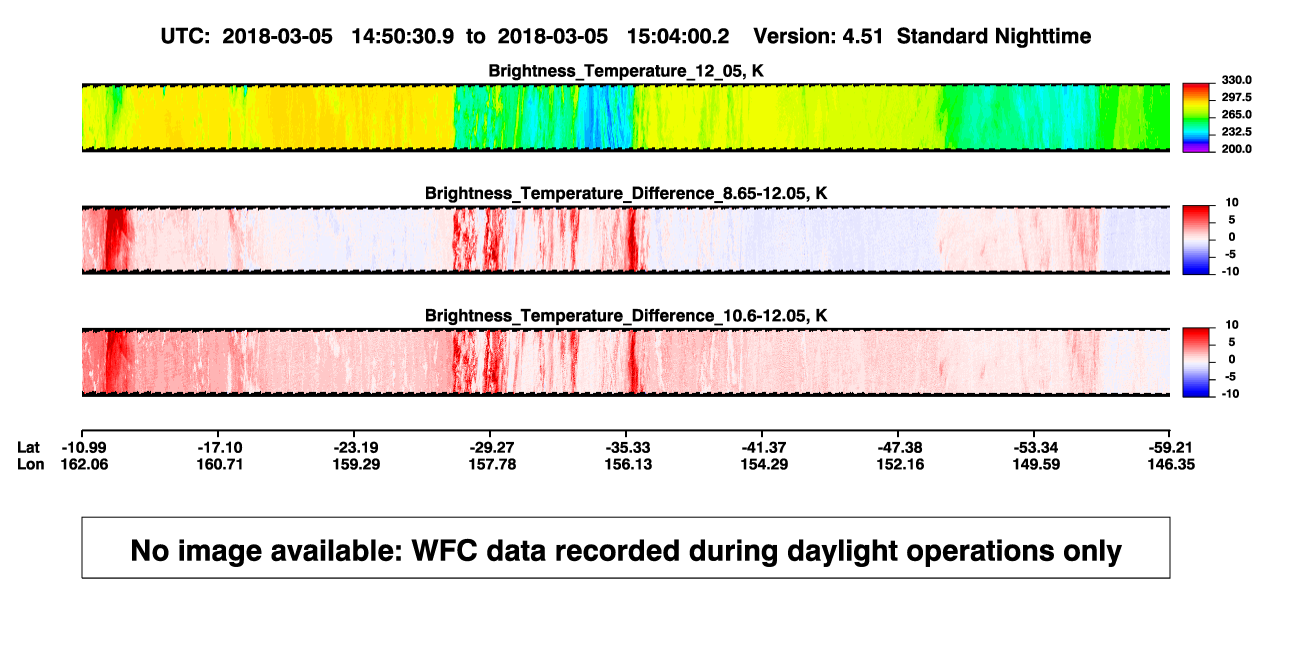Click the Brightness_Temperature_12_05 image strip

coord(625,117)
